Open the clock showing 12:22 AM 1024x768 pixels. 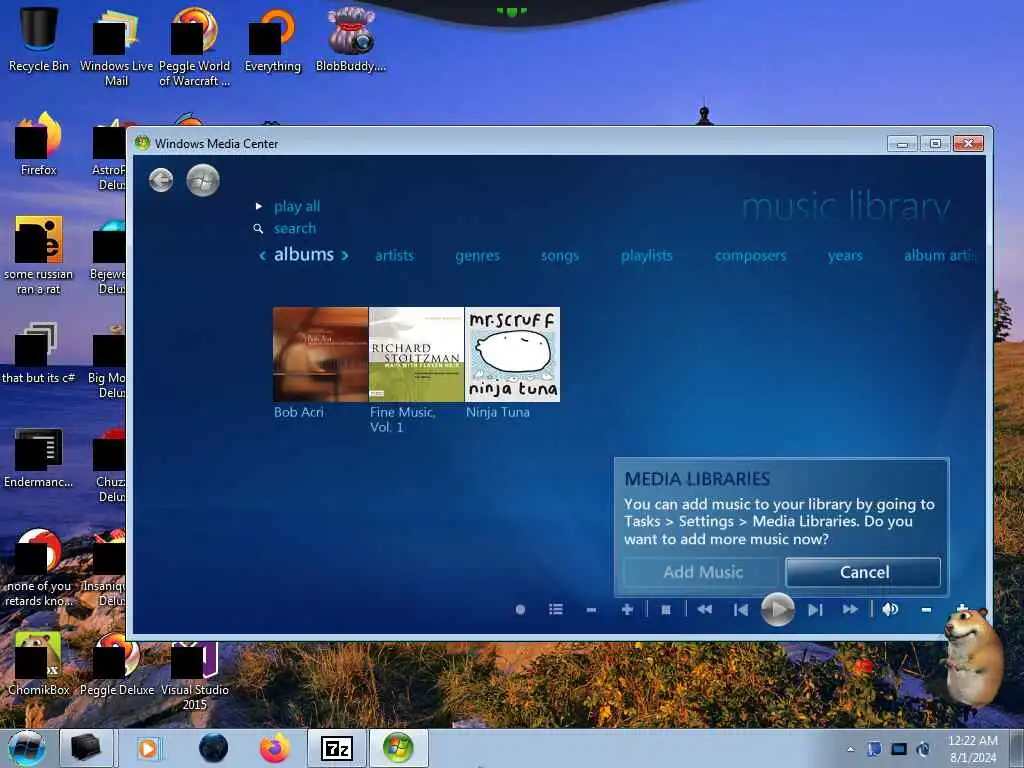point(973,748)
